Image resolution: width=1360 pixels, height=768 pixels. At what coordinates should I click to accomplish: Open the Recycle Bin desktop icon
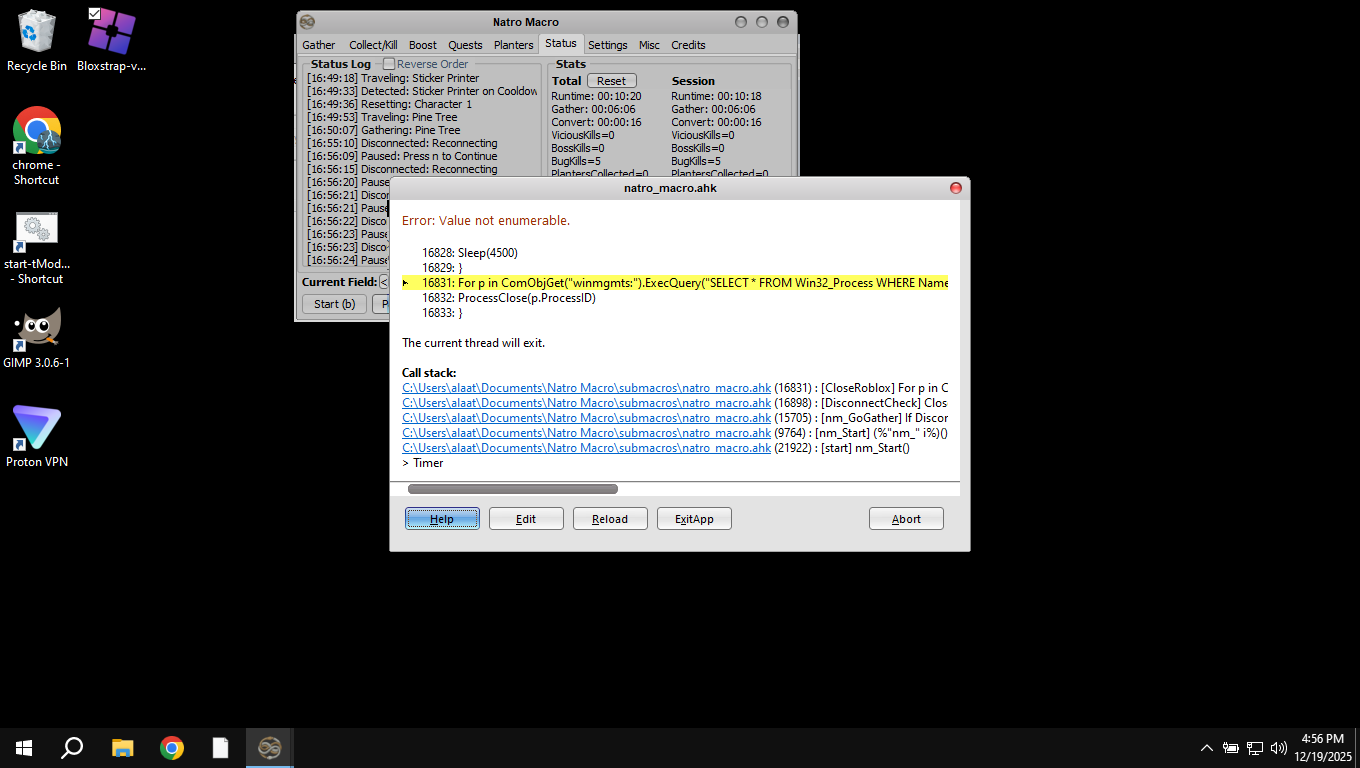[37, 41]
